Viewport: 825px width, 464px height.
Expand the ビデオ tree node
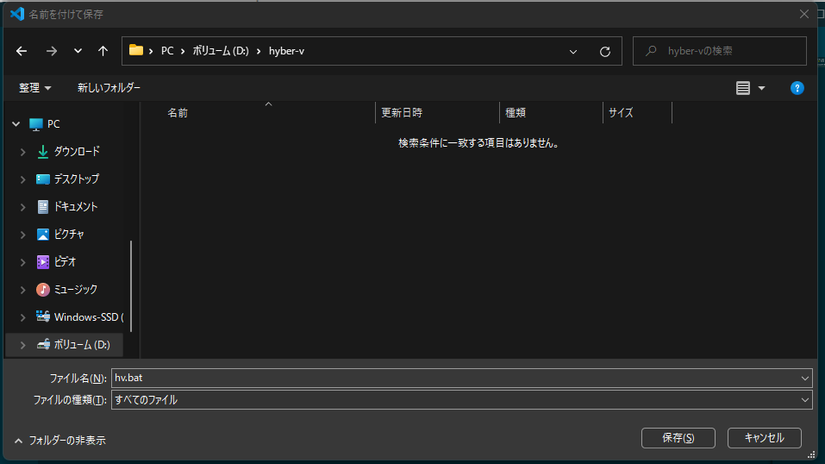click(x=23, y=262)
